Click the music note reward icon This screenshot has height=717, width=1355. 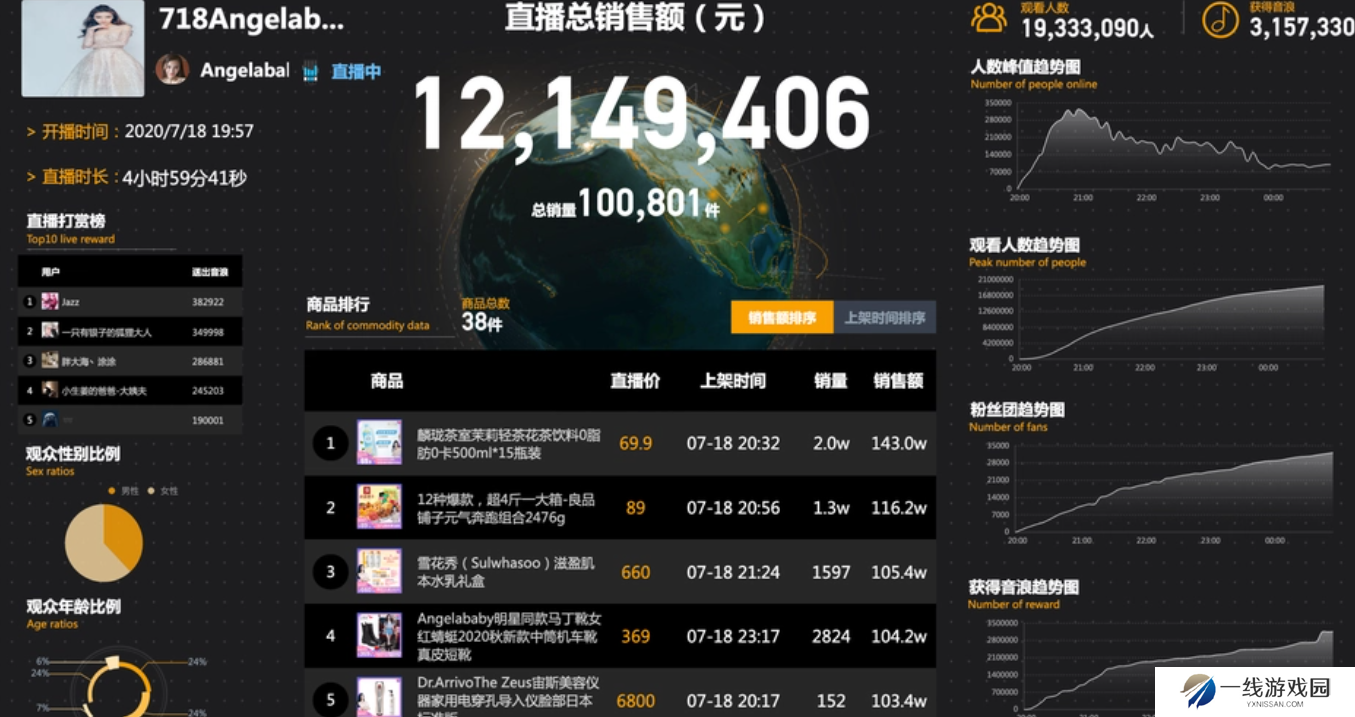[x=1220, y=19]
